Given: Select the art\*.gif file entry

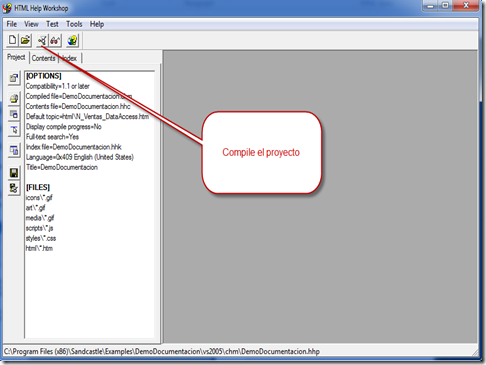Looking at the screenshot, I should point(35,208).
